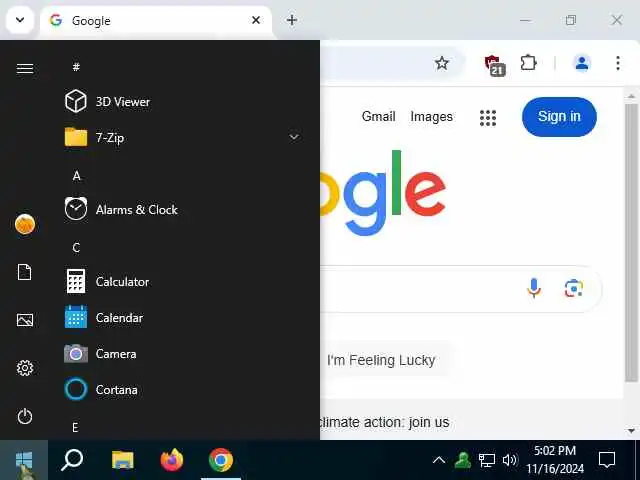Show hidden system tray icons
Screen dimensions: 640x480
[439, 460]
